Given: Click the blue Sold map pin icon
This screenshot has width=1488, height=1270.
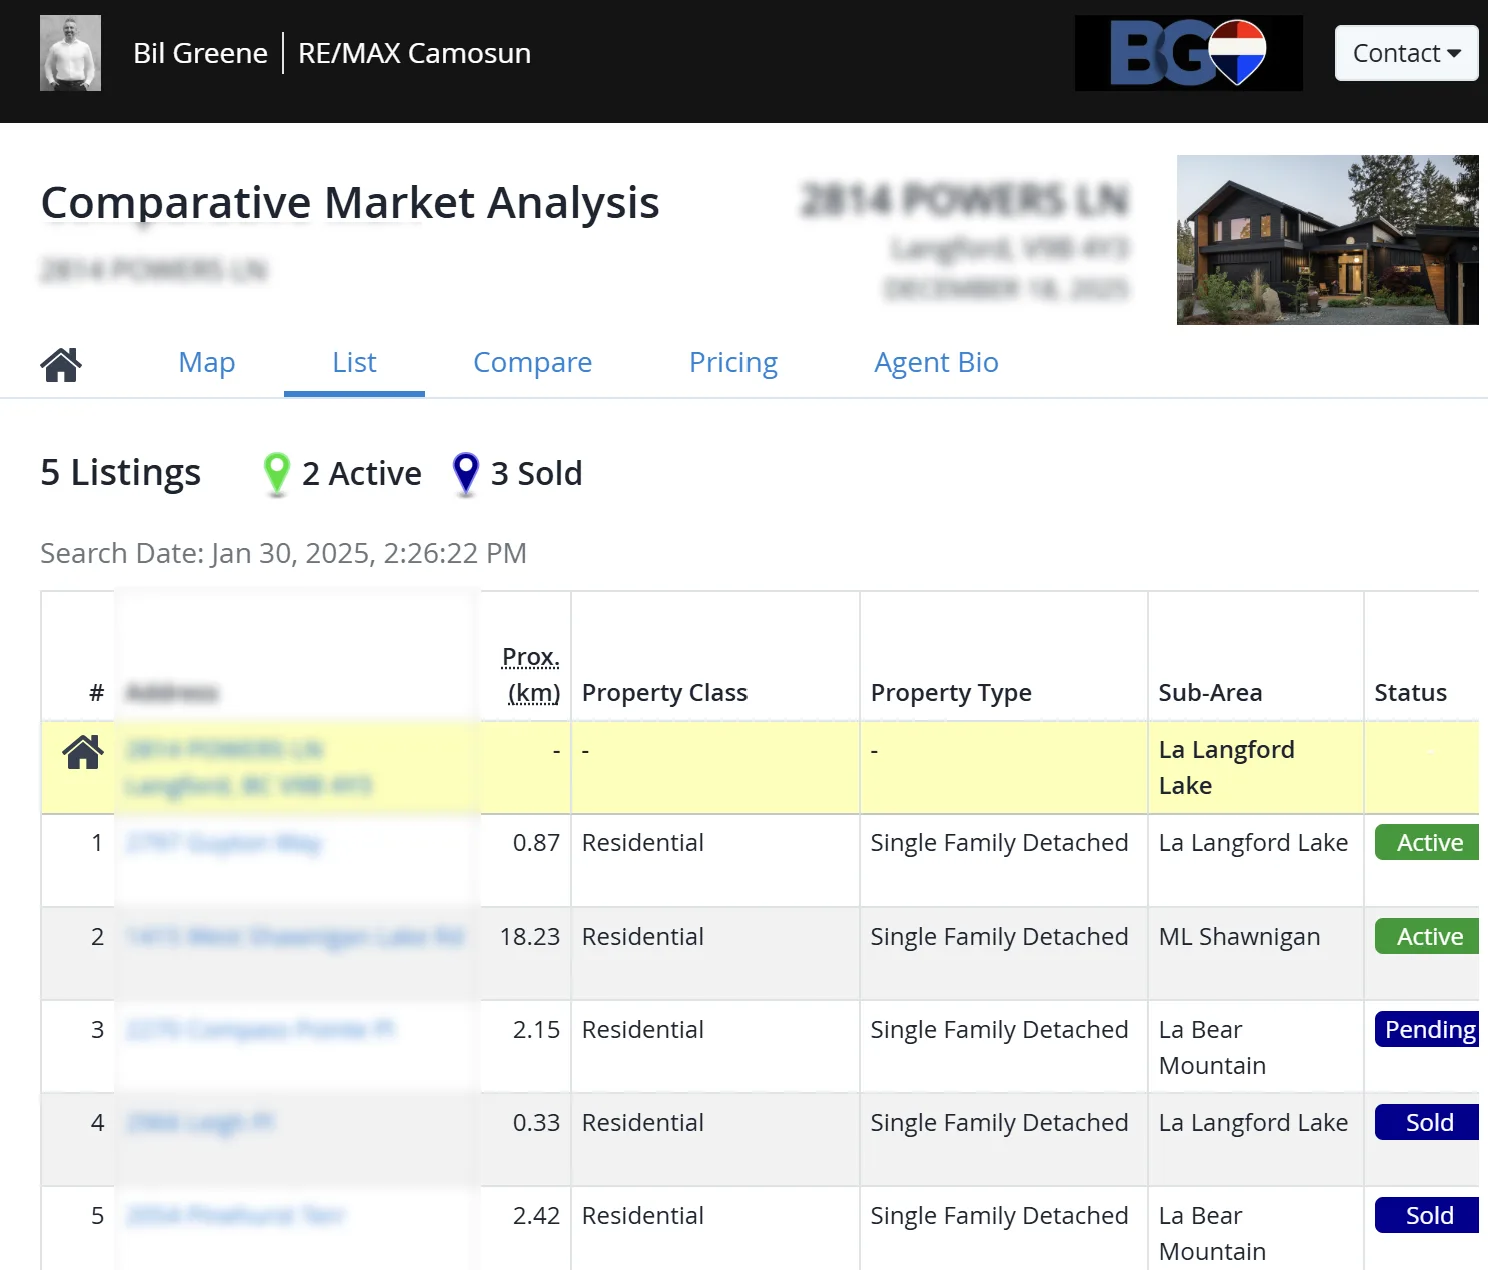Looking at the screenshot, I should [x=465, y=472].
